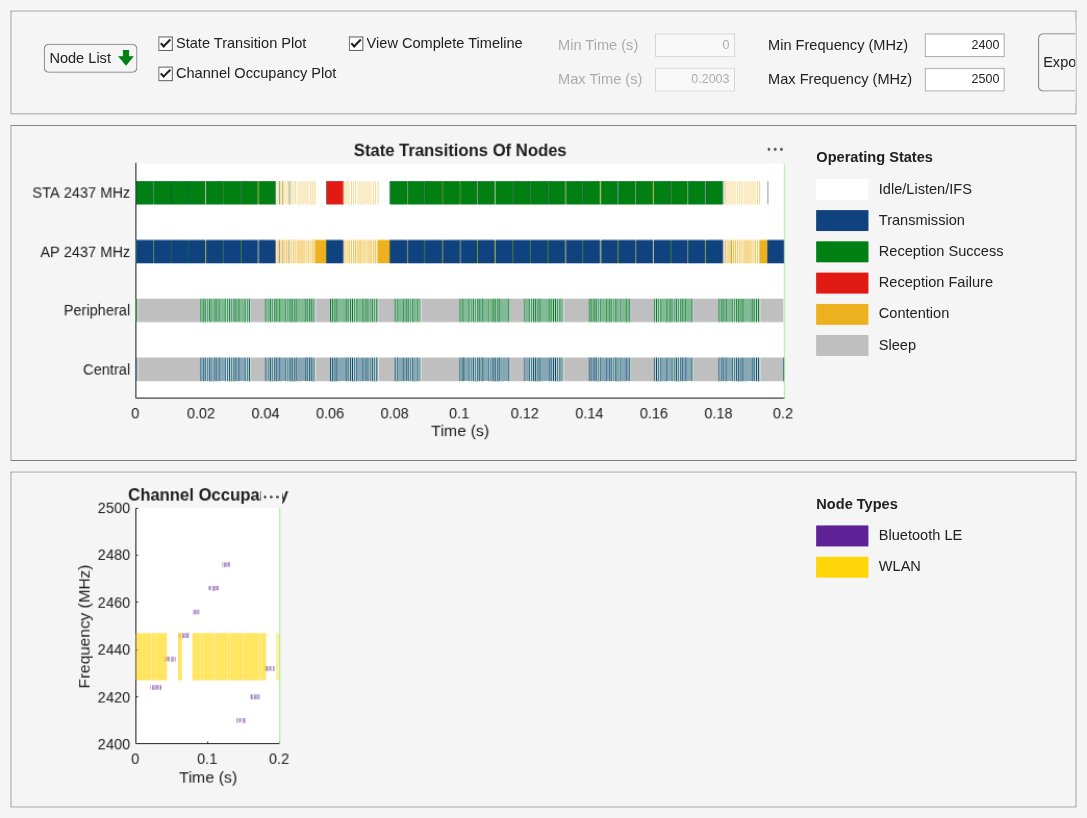1087x818 pixels.
Task: Toggle Channel Occupancy Plot checkbox
Action: tap(165, 73)
